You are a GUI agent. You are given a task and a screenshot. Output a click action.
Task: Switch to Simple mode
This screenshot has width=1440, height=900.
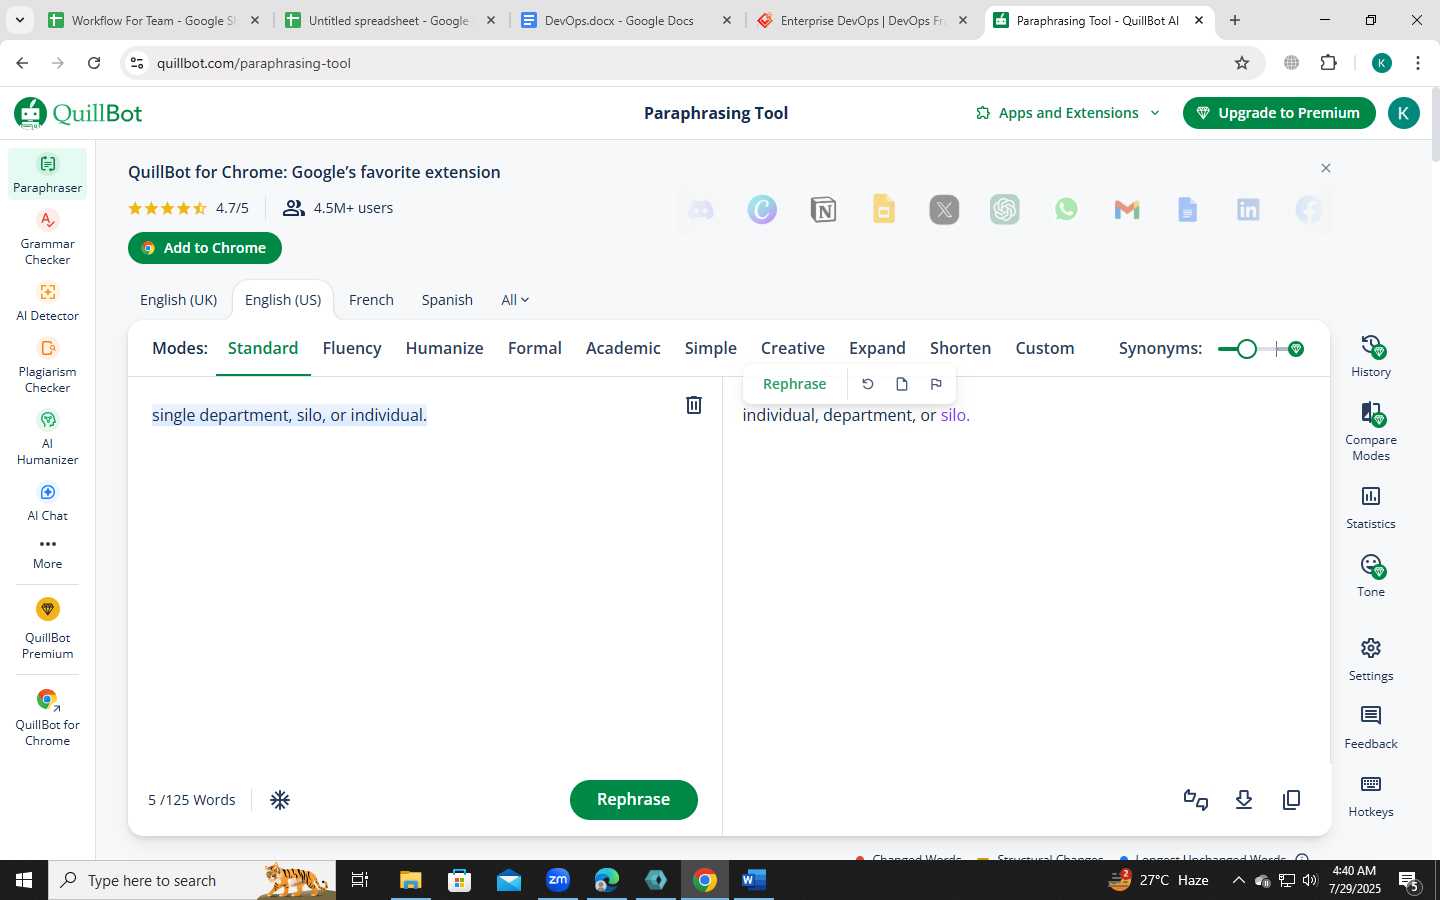711,348
